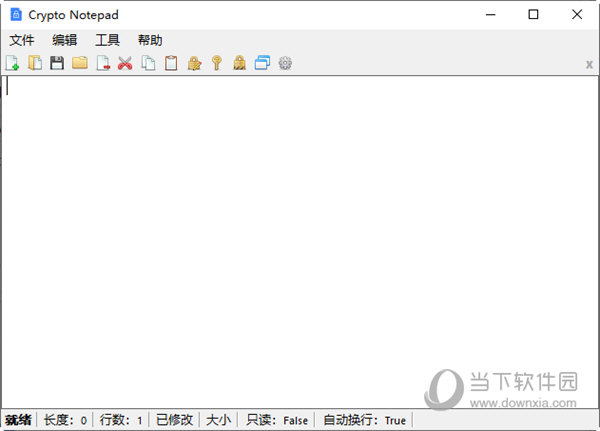The width and height of the screenshot is (600, 431).
Task: Minimize the Crypto Notepad window
Action: click(491, 15)
